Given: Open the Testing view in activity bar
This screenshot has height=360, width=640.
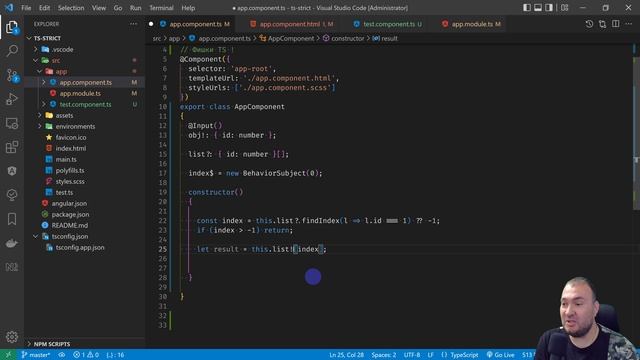Looking at the screenshot, I should (12, 195).
